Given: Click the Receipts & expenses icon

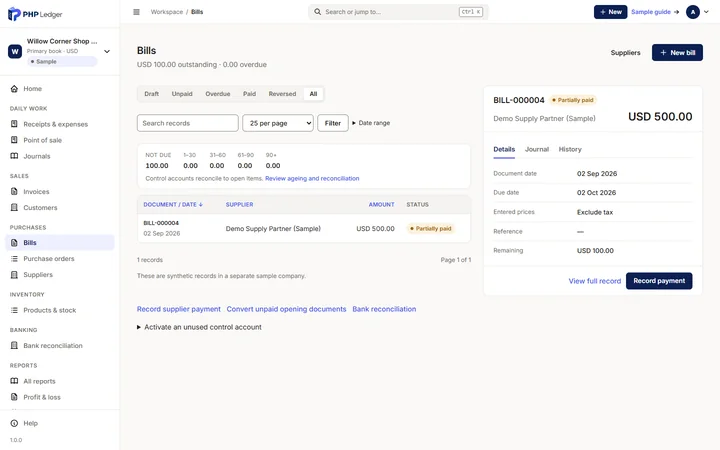Looking at the screenshot, I should (x=14, y=124).
